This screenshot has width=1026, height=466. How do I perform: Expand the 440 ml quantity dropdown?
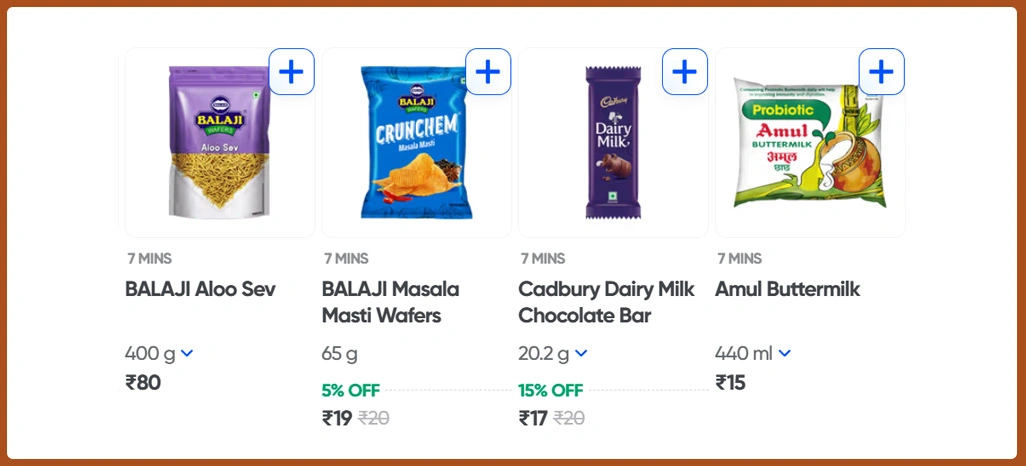click(785, 353)
